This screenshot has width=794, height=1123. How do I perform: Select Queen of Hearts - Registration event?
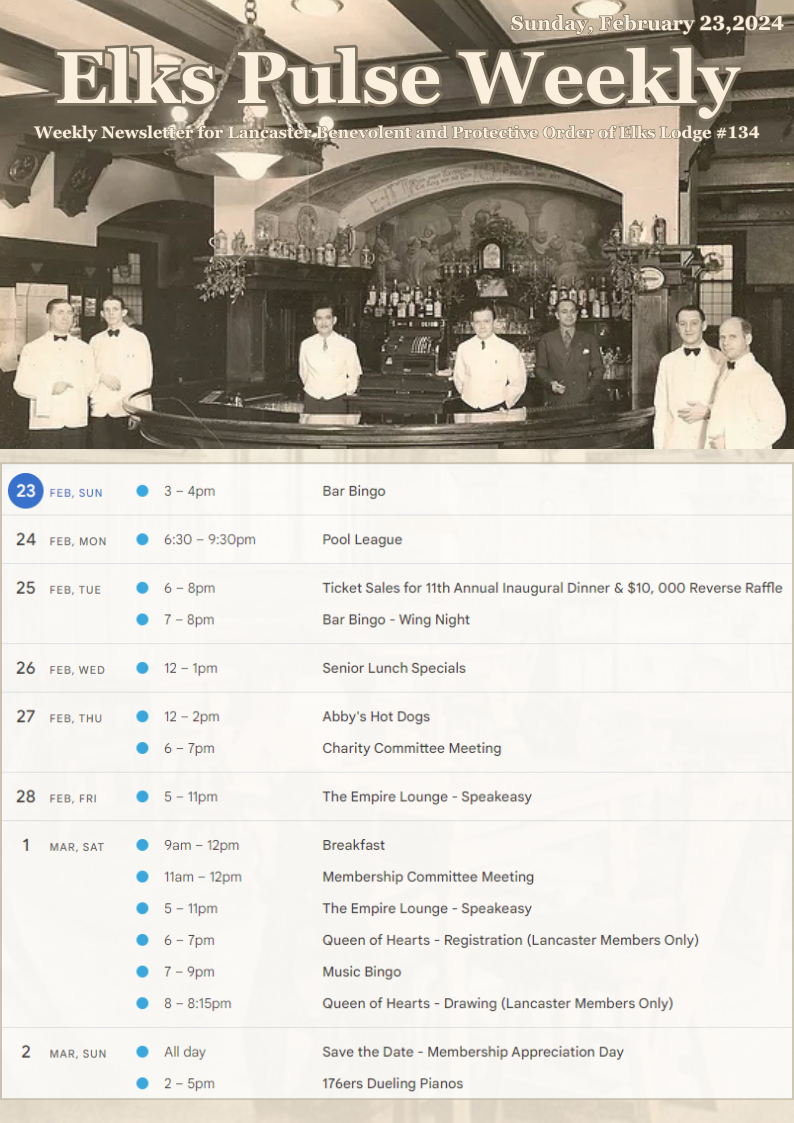[x=510, y=940]
